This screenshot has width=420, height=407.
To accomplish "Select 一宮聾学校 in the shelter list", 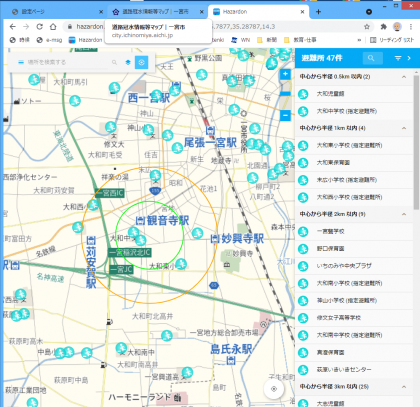I will pyautogui.click(x=354, y=231).
